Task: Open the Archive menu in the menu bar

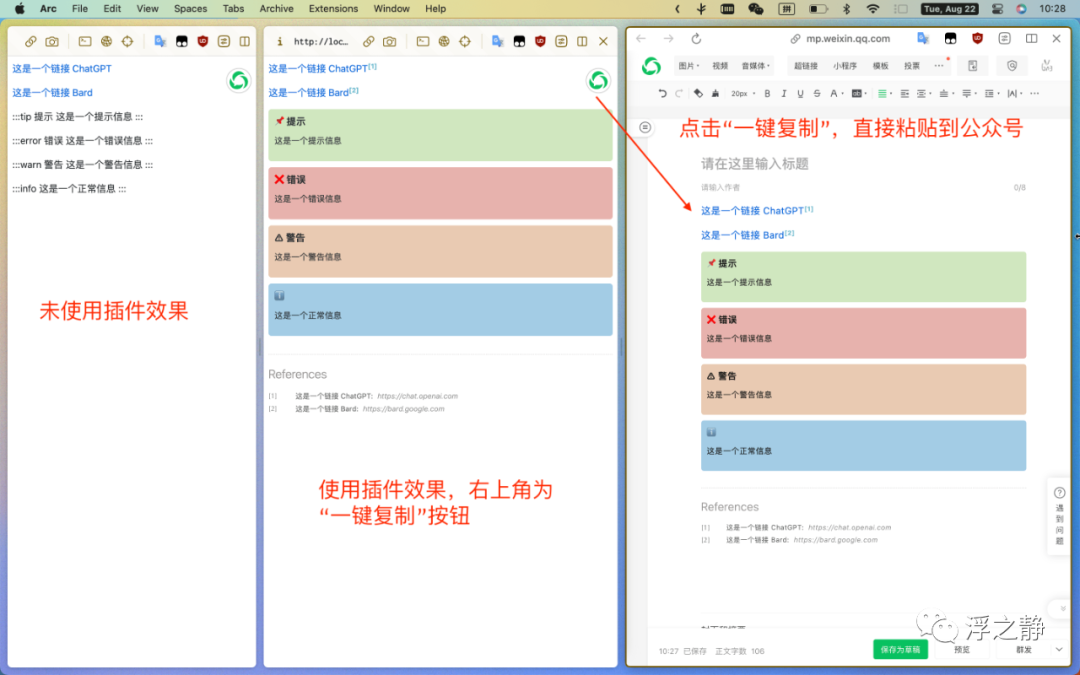Action: point(276,9)
